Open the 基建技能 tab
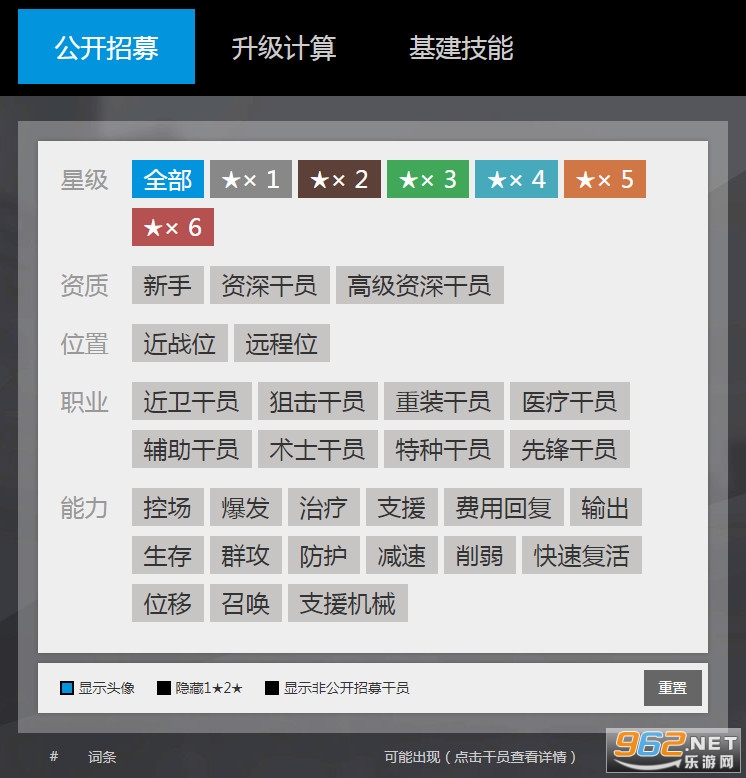This screenshot has width=746, height=778. 461,48
